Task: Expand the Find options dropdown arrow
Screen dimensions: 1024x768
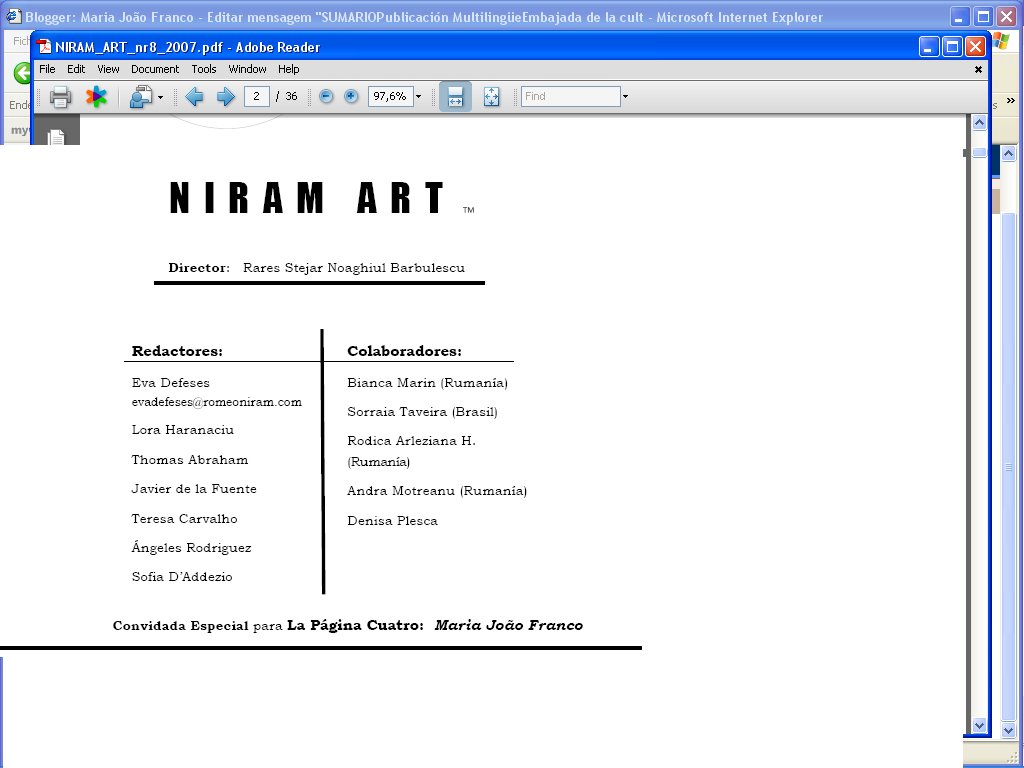Action: [x=625, y=96]
